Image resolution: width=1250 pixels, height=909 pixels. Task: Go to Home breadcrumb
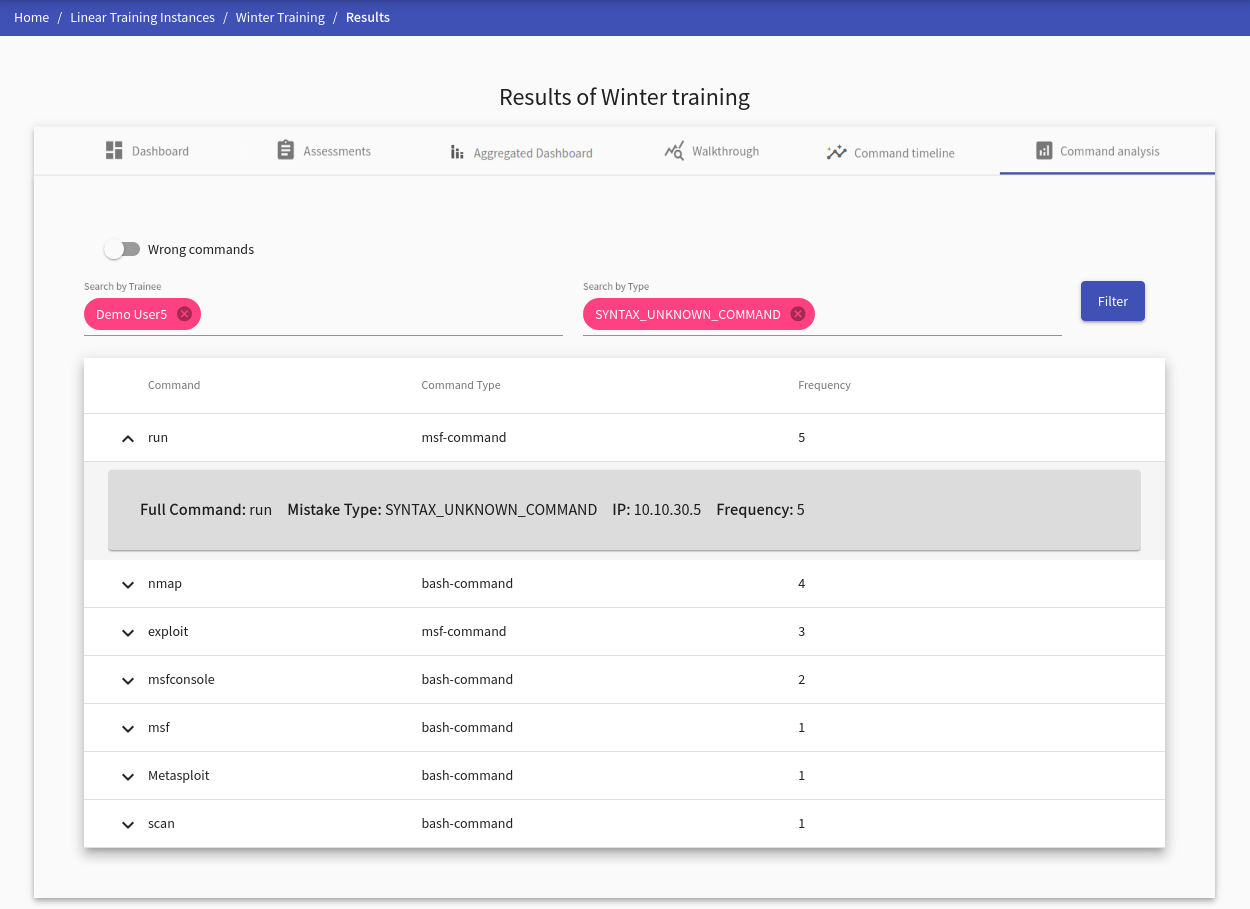(32, 17)
